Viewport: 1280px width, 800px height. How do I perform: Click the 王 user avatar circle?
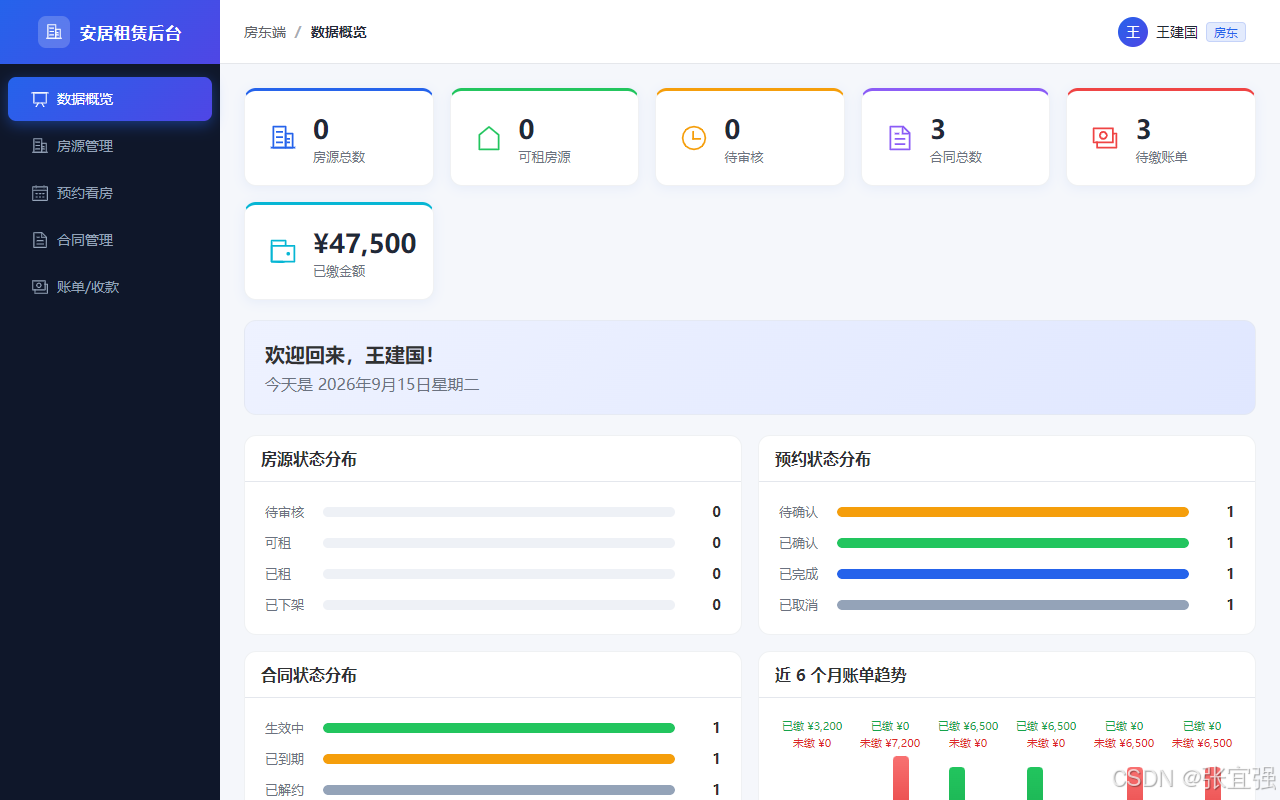[x=1133, y=32]
